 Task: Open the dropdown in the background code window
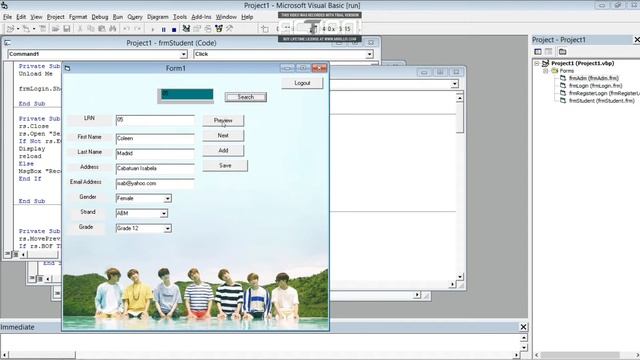tap(455, 84)
